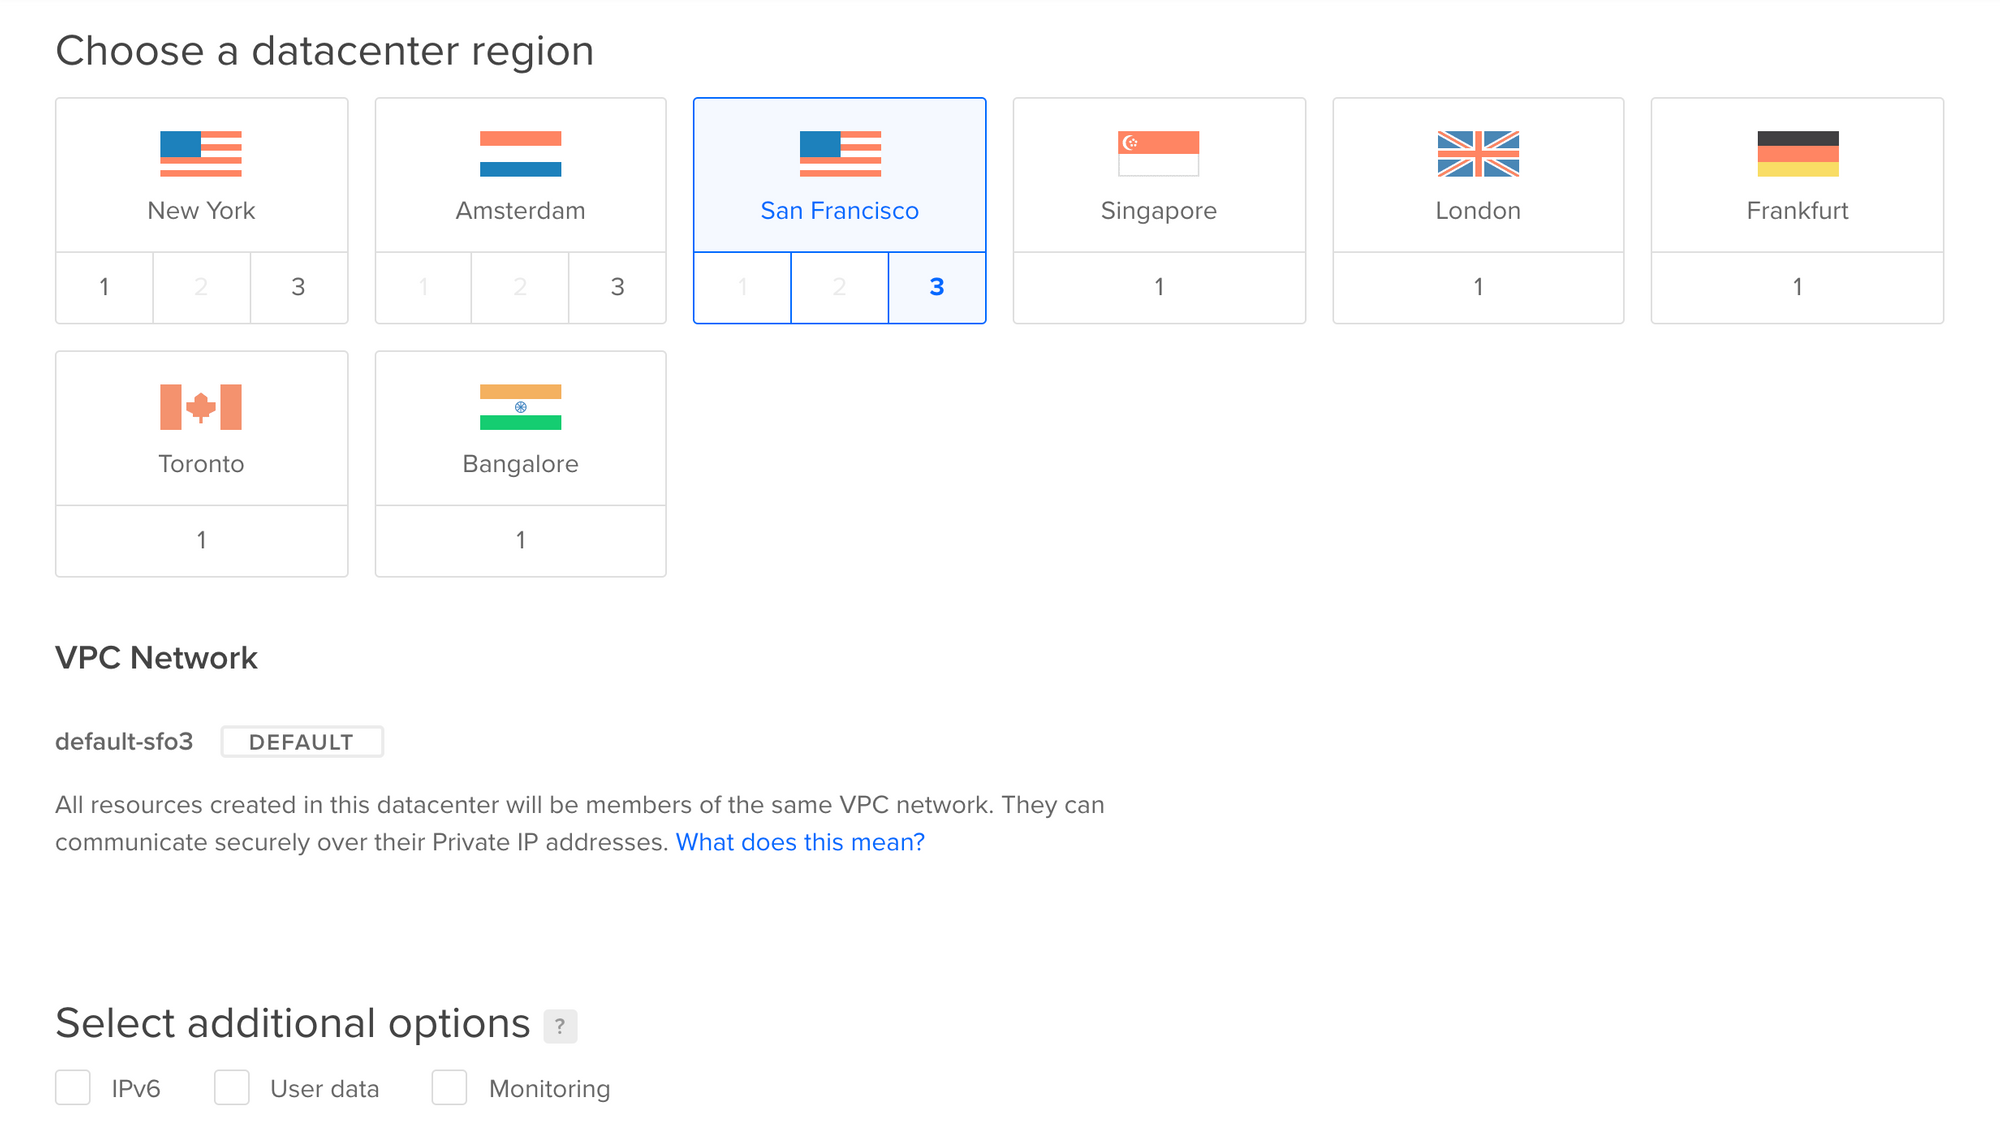Select San Francisco sub-region 2
This screenshot has width=2000, height=1148.
[839, 287]
